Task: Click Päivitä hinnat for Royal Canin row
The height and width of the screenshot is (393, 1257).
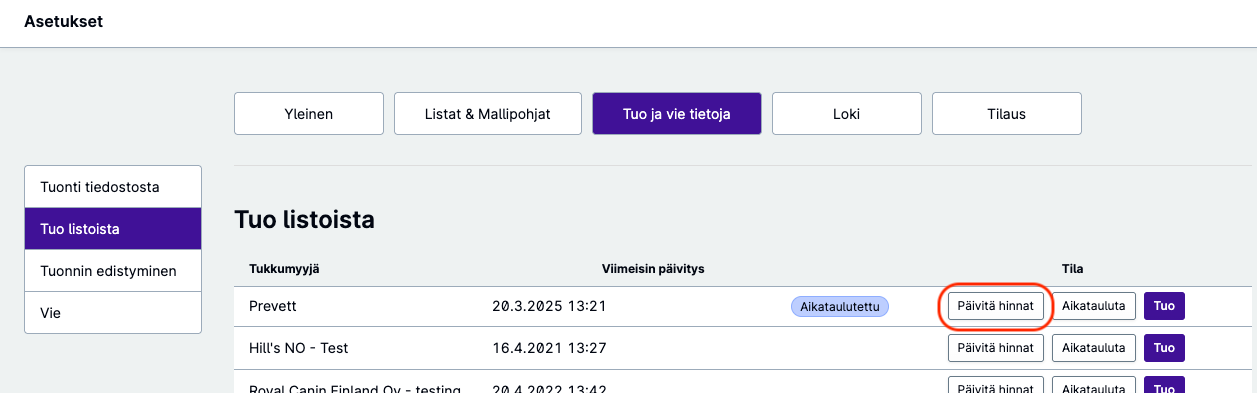Action: pos(996,385)
